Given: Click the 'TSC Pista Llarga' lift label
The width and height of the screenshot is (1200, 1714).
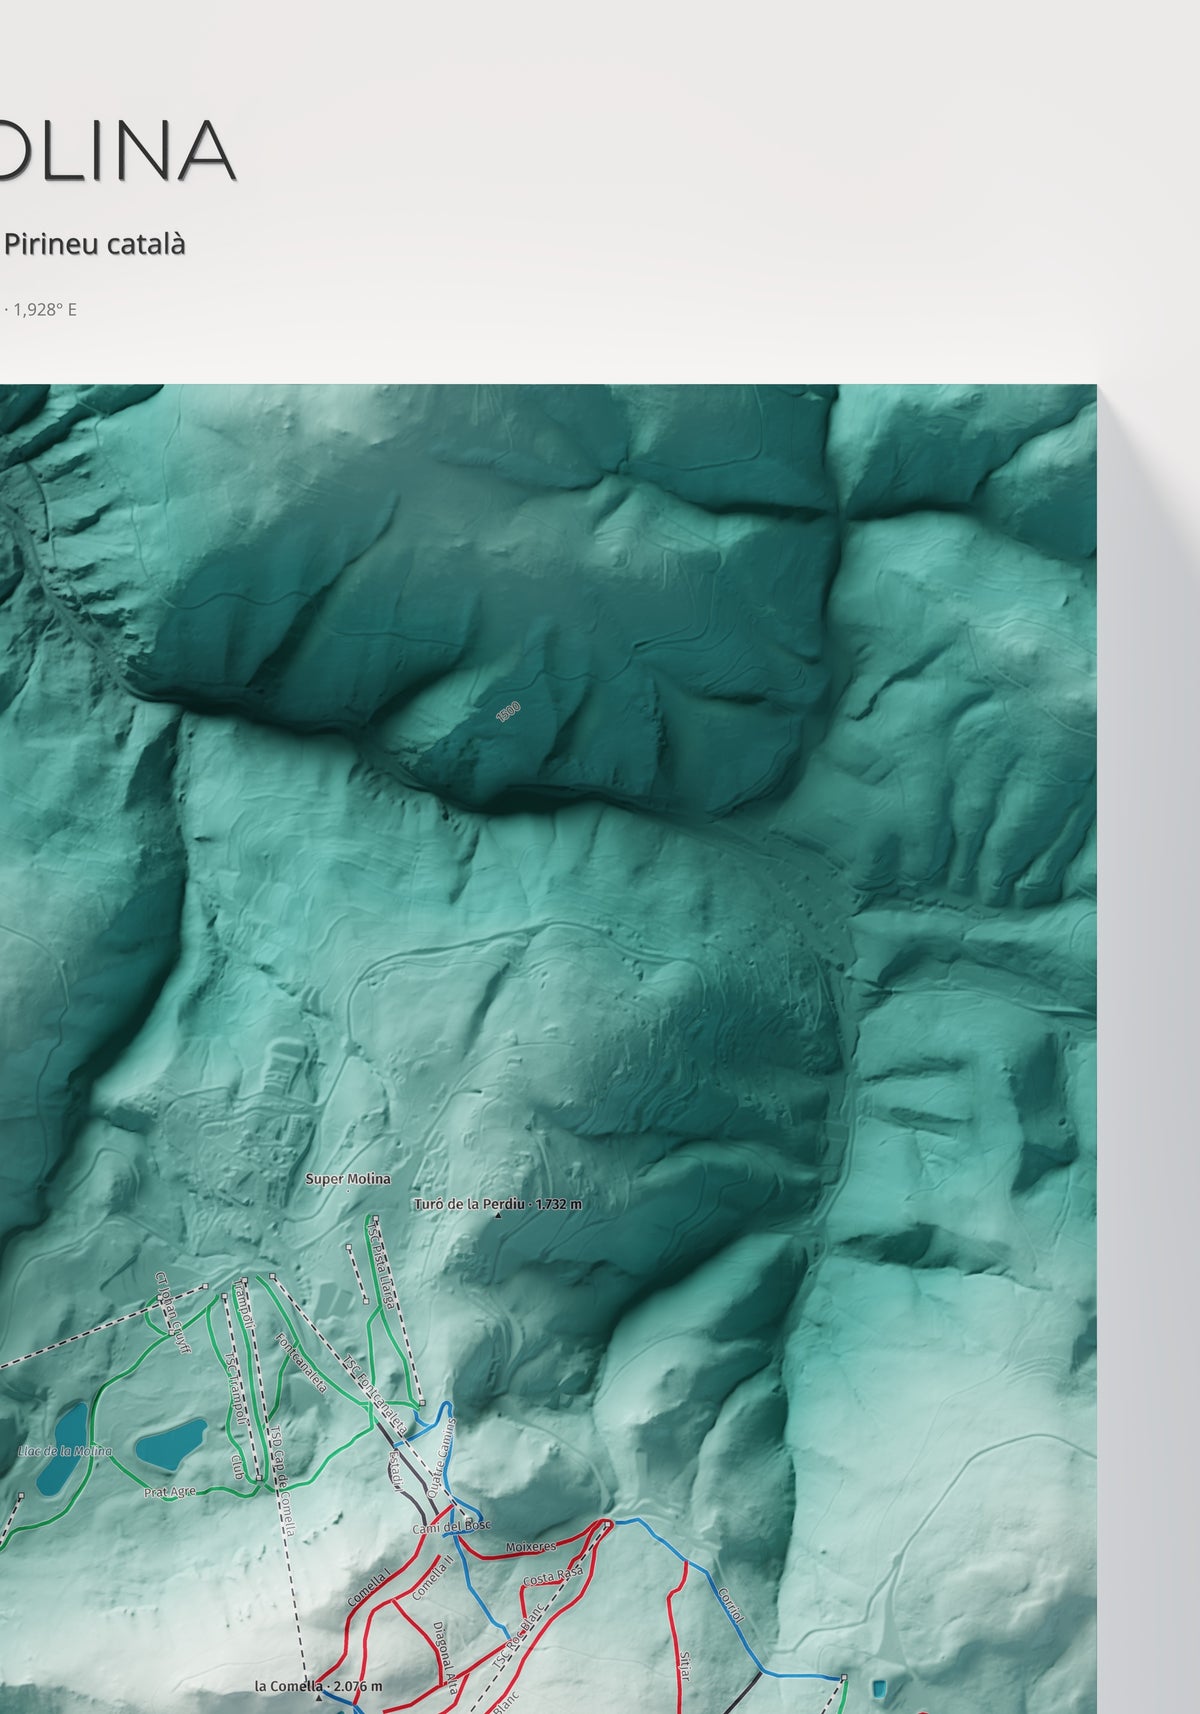Looking at the screenshot, I should click(x=383, y=1264).
